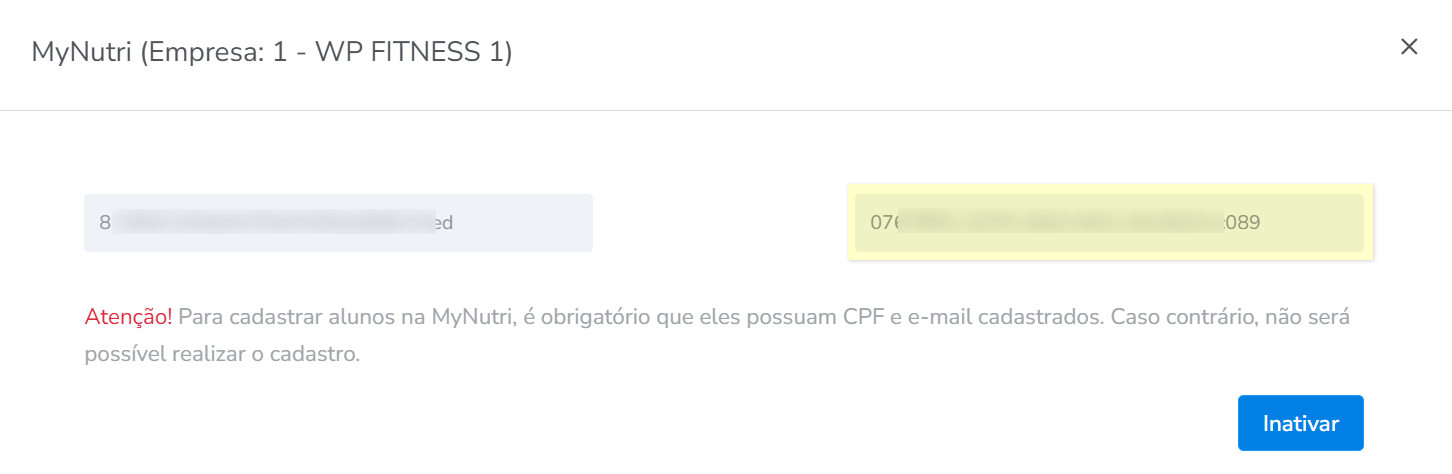Click the blue Inativar button
Viewport: 1452px width, 474px height.
(1300, 423)
